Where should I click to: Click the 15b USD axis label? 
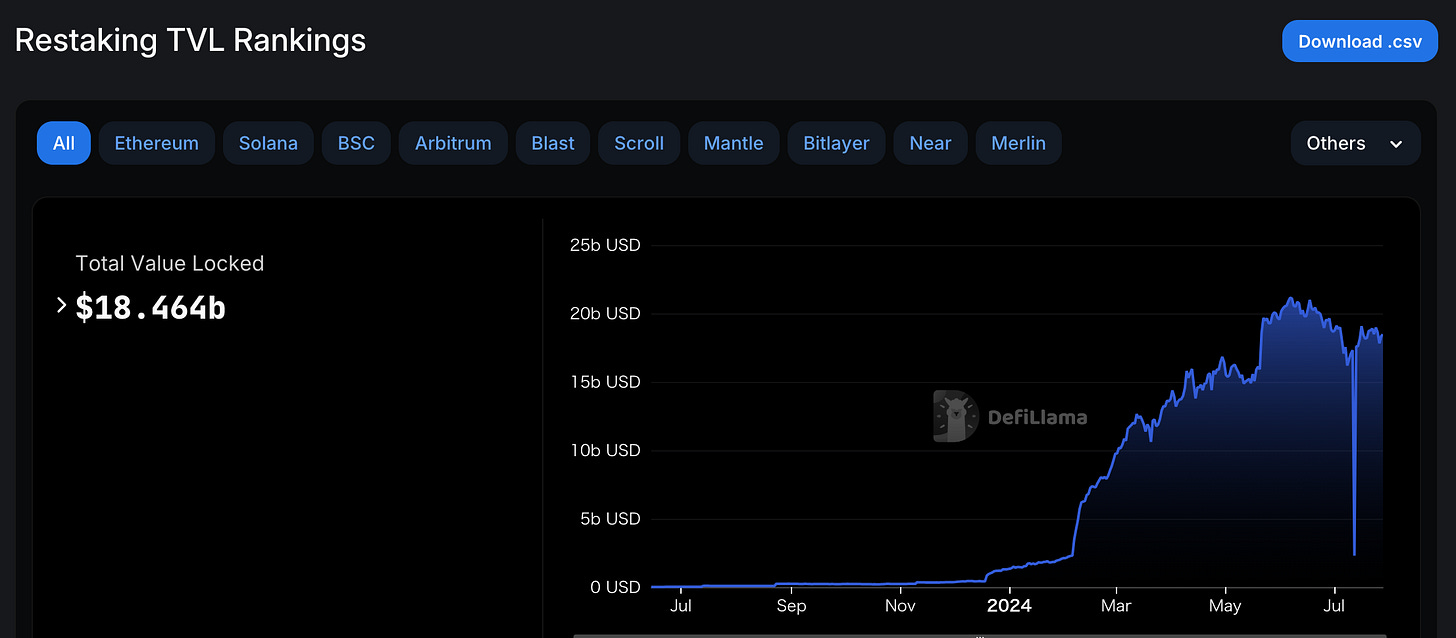[x=603, y=382]
